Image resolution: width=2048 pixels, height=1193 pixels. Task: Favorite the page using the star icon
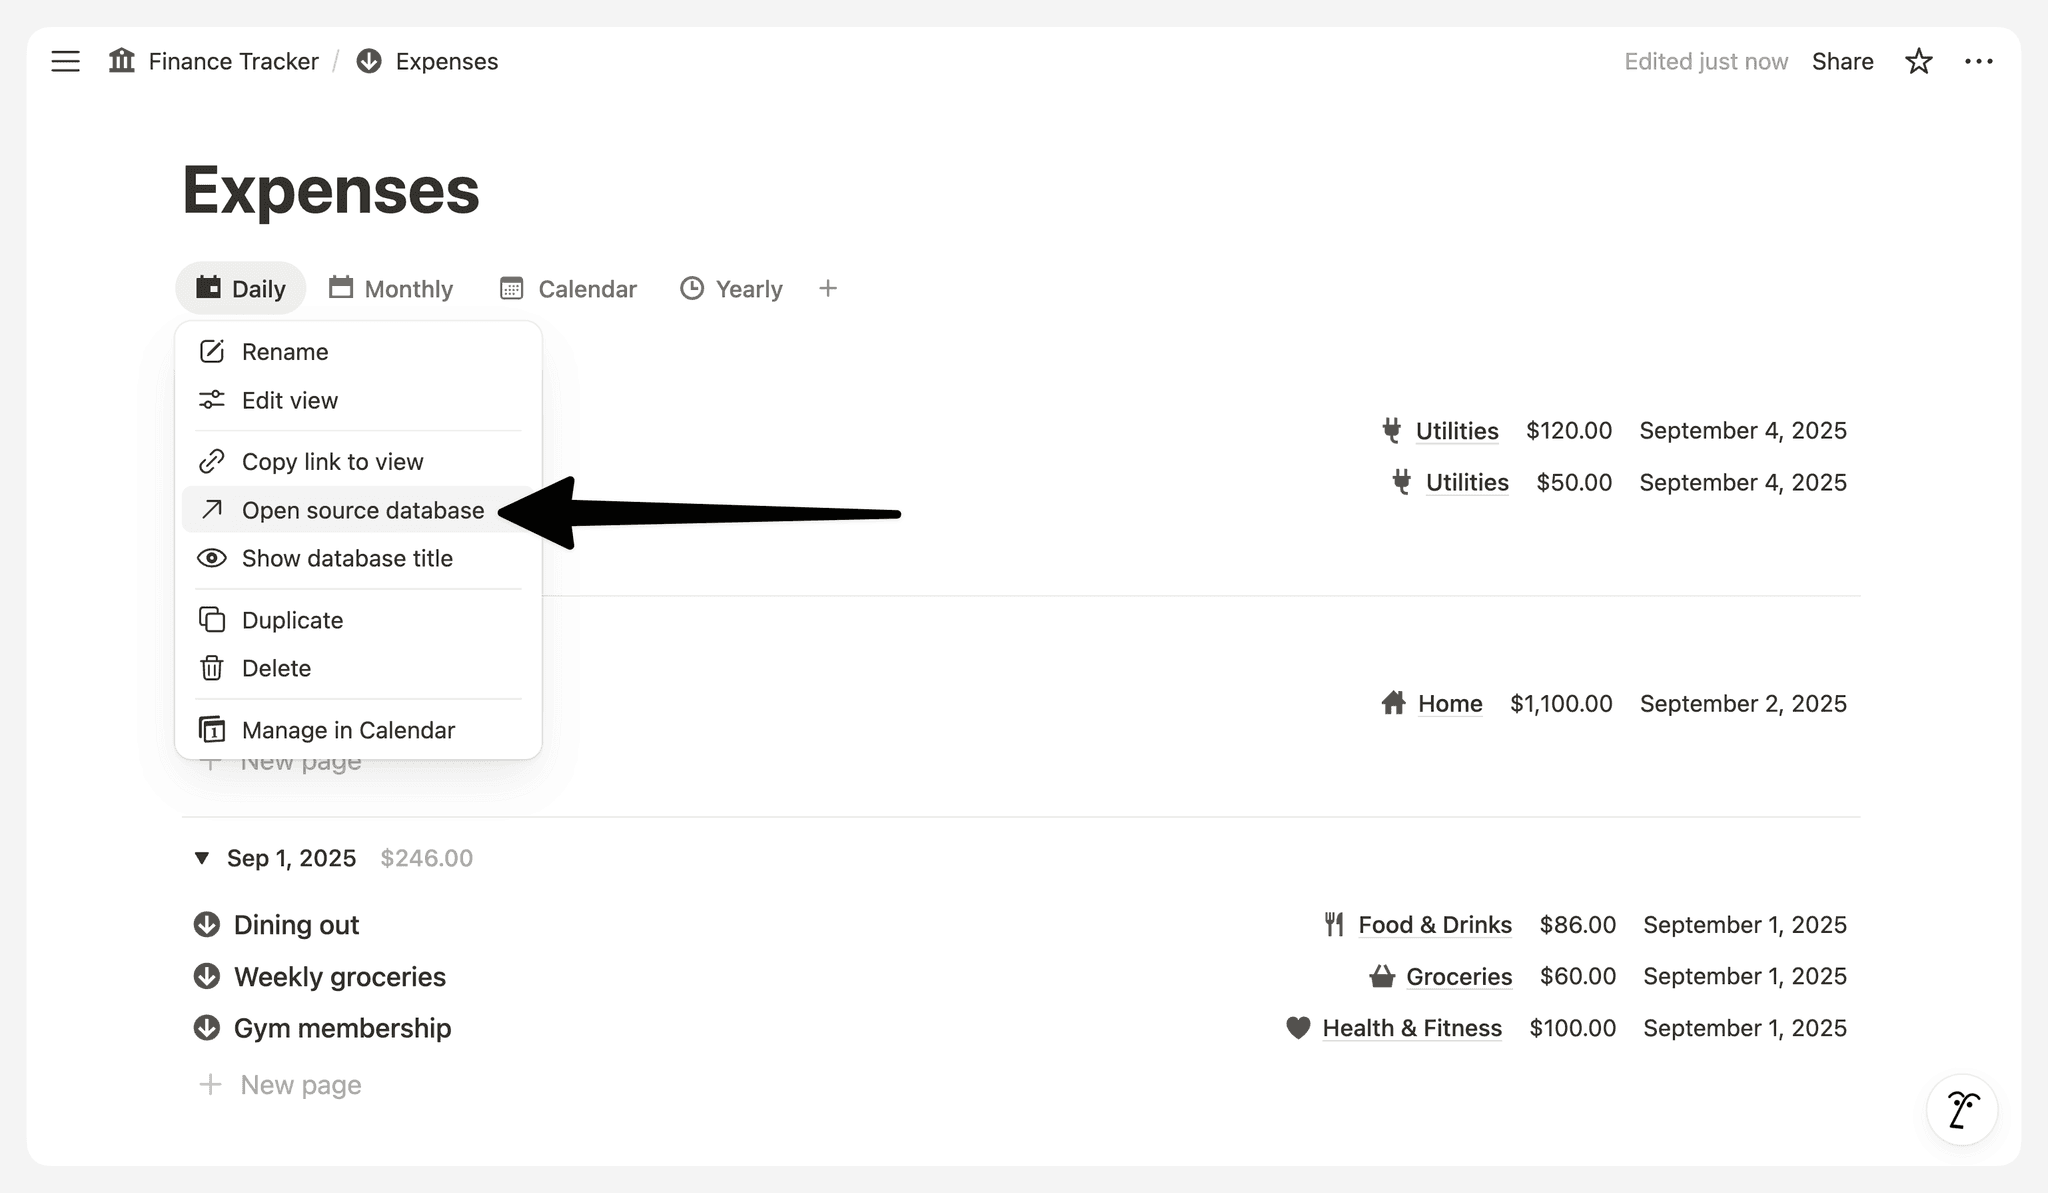1919,61
